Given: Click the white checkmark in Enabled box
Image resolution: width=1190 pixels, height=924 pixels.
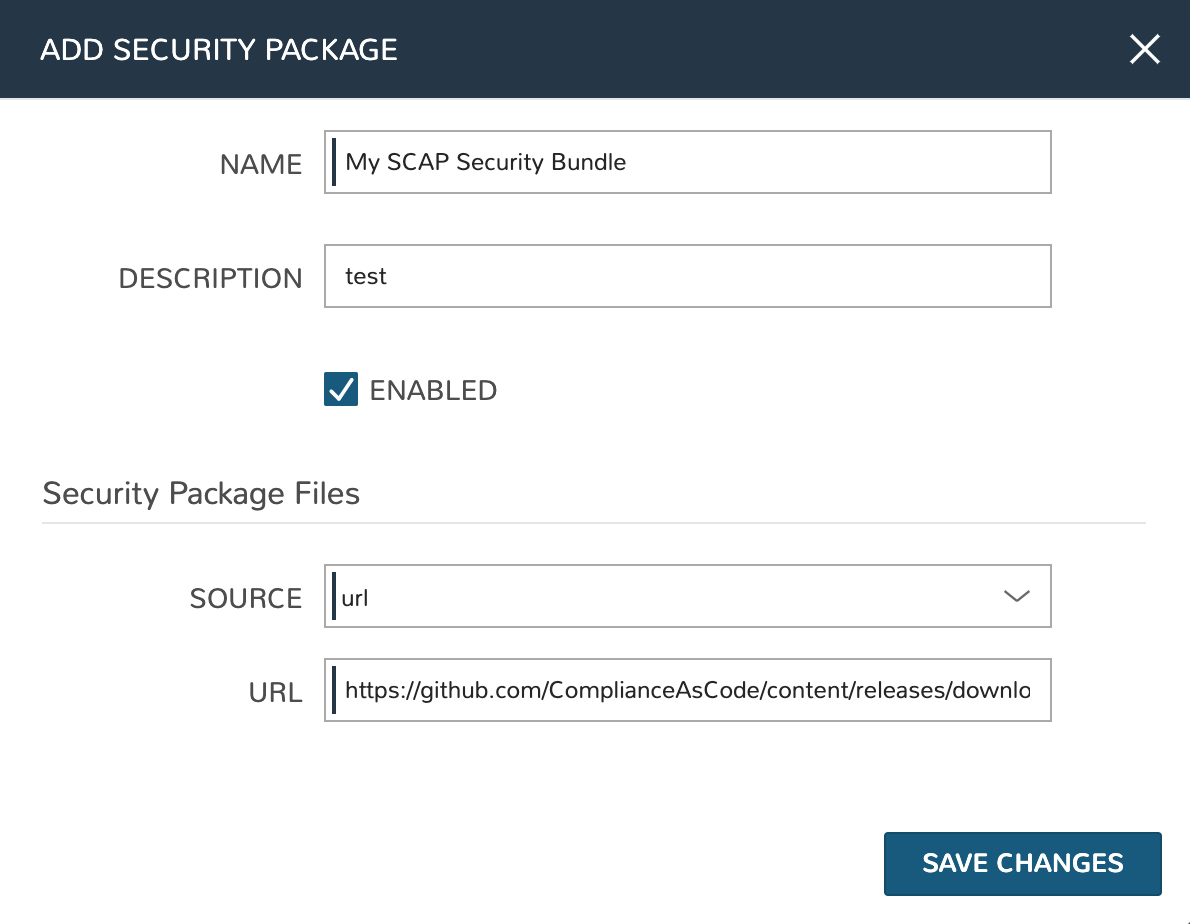Looking at the screenshot, I should 341,389.
